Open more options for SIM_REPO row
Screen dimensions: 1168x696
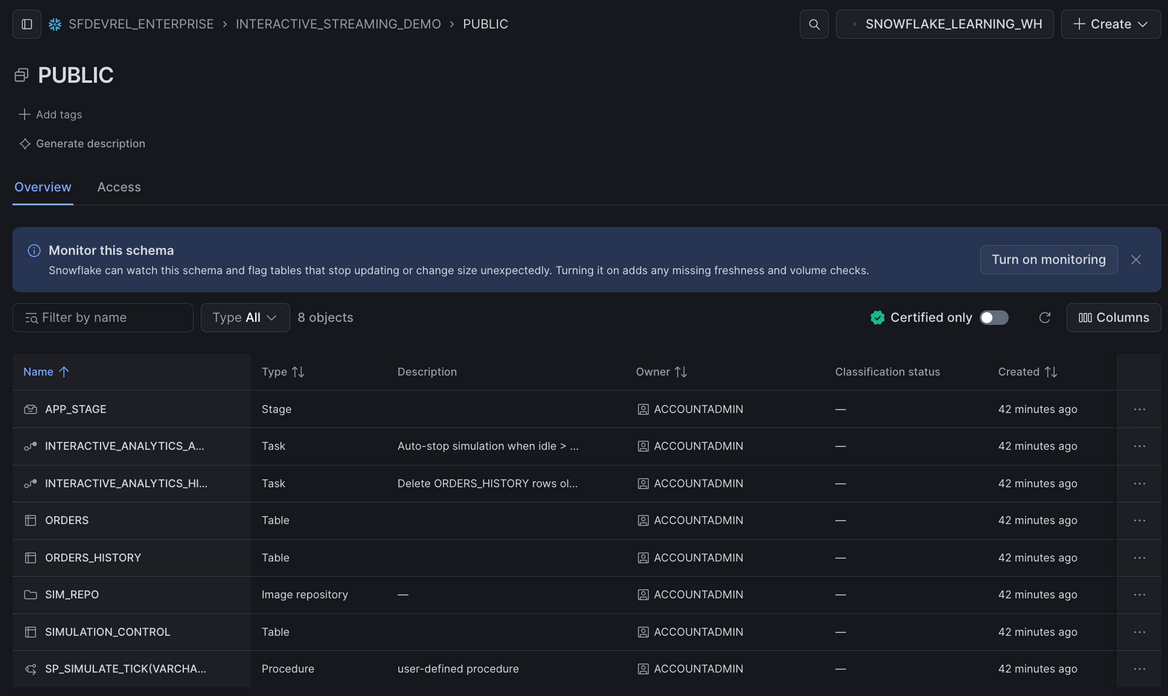pyautogui.click(x=1139, y=595)
